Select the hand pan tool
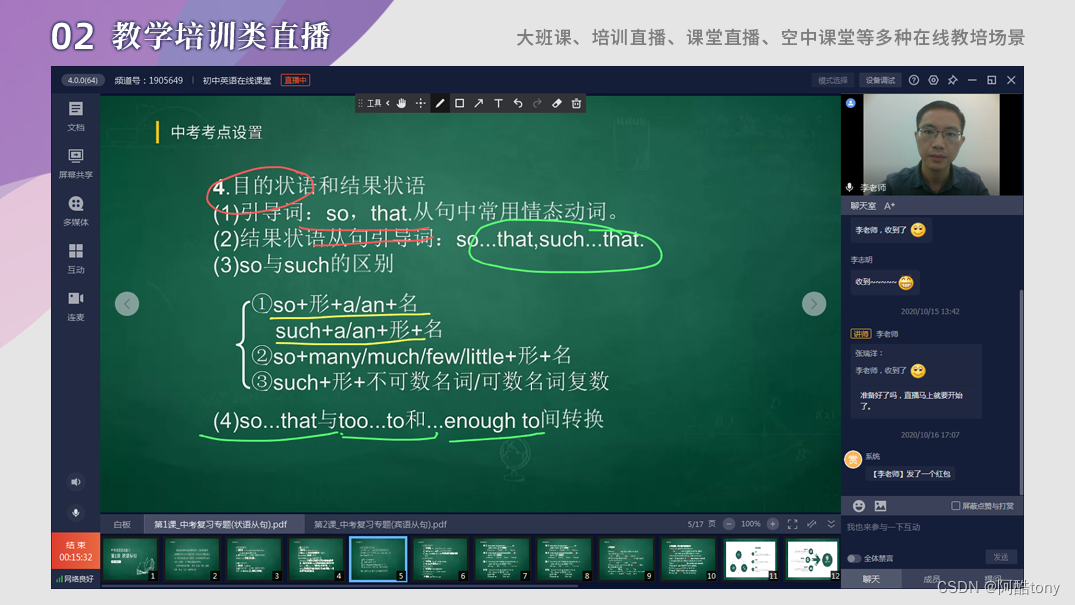The image size is (1075, 605). [401, 104]
